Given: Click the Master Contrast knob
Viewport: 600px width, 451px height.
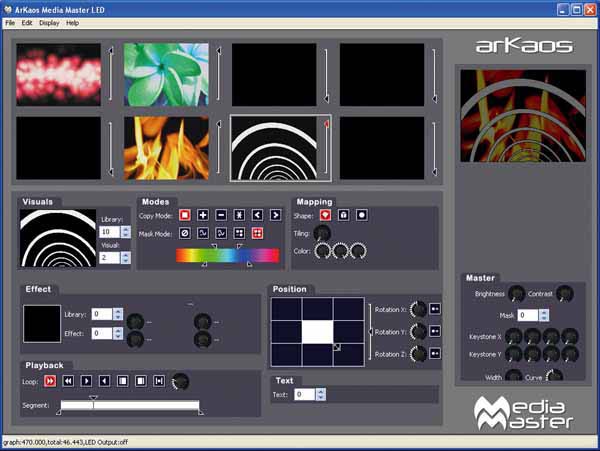Looking at the screenshot, I should click(565, 294).
